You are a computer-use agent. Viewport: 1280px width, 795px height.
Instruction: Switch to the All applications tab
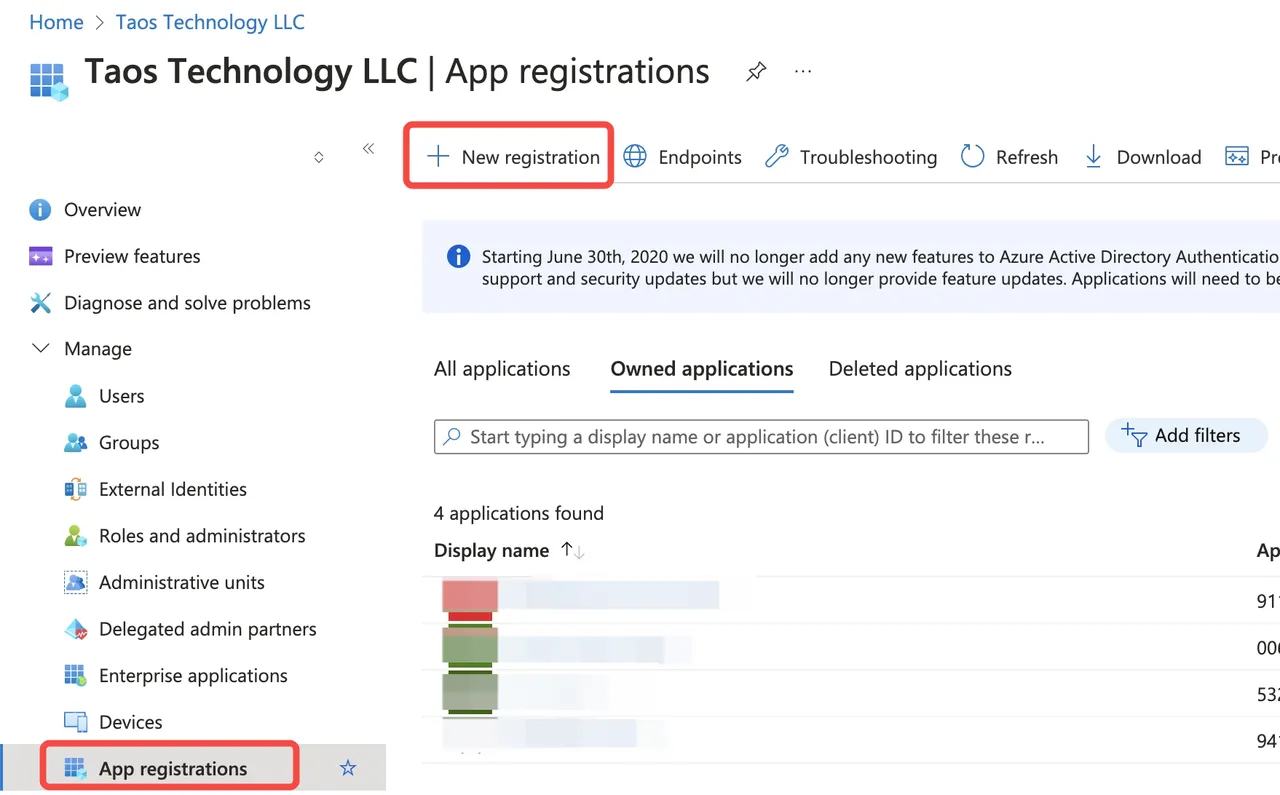point(502,369)
